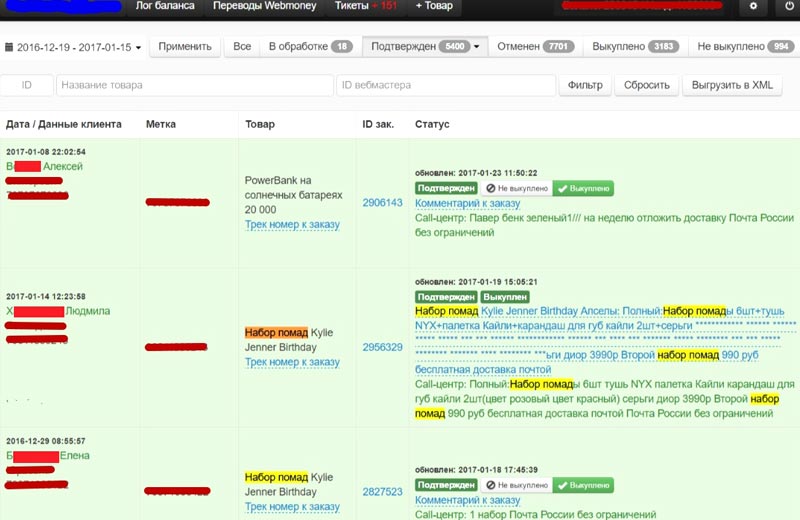Viewport: 800px width, 520px height.
Task: Click timestamp 2017-01-08 22:02:54
Action: (46, 152)
